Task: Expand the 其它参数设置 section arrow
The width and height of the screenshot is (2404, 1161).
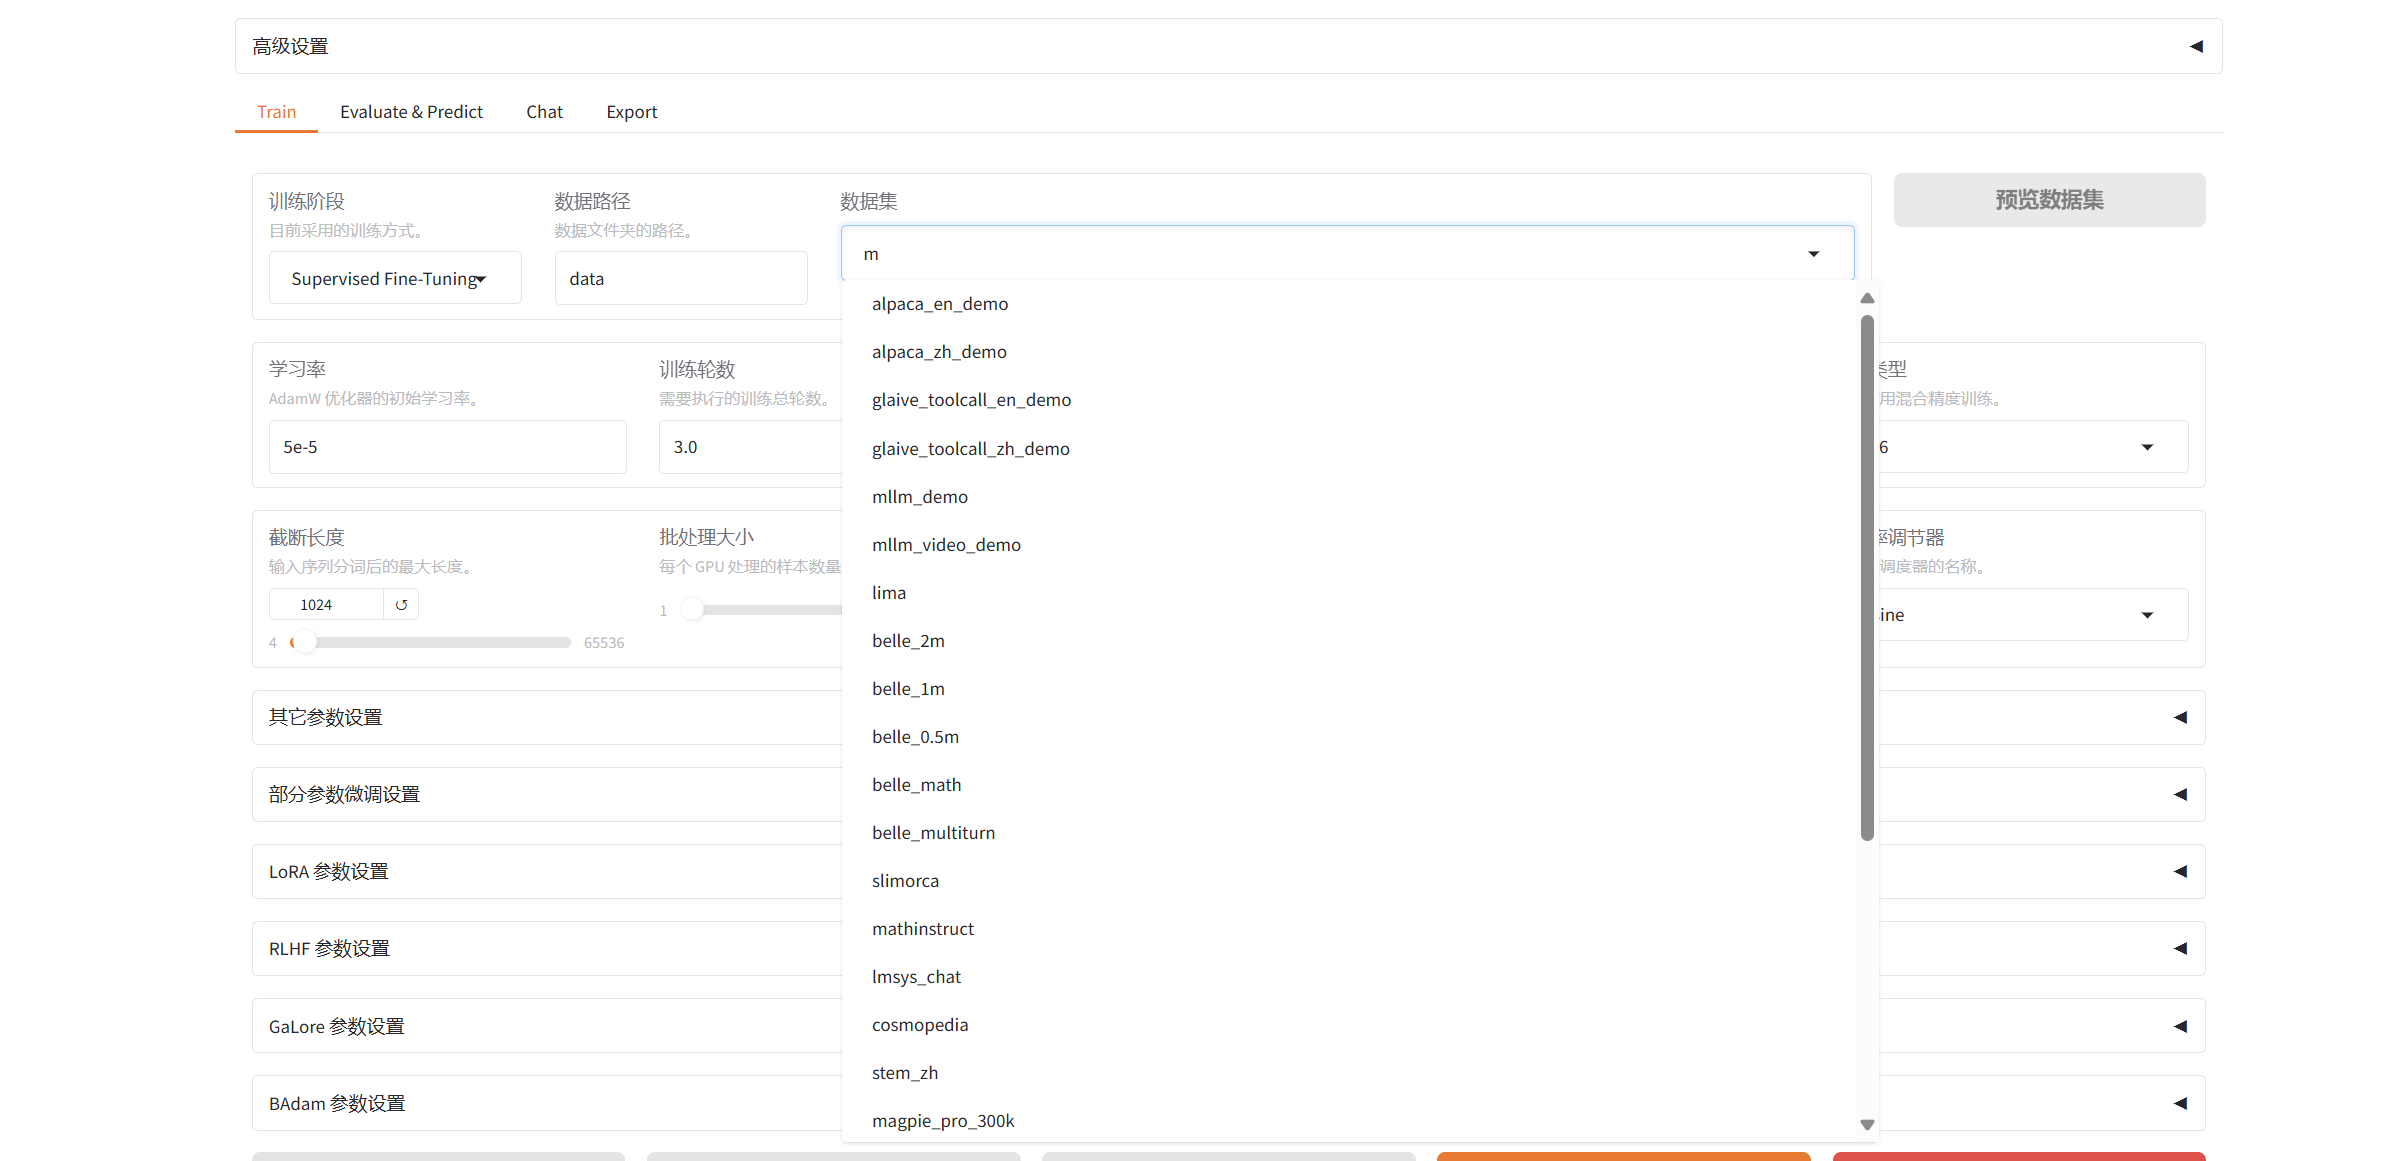Action: coord(2180,717)
